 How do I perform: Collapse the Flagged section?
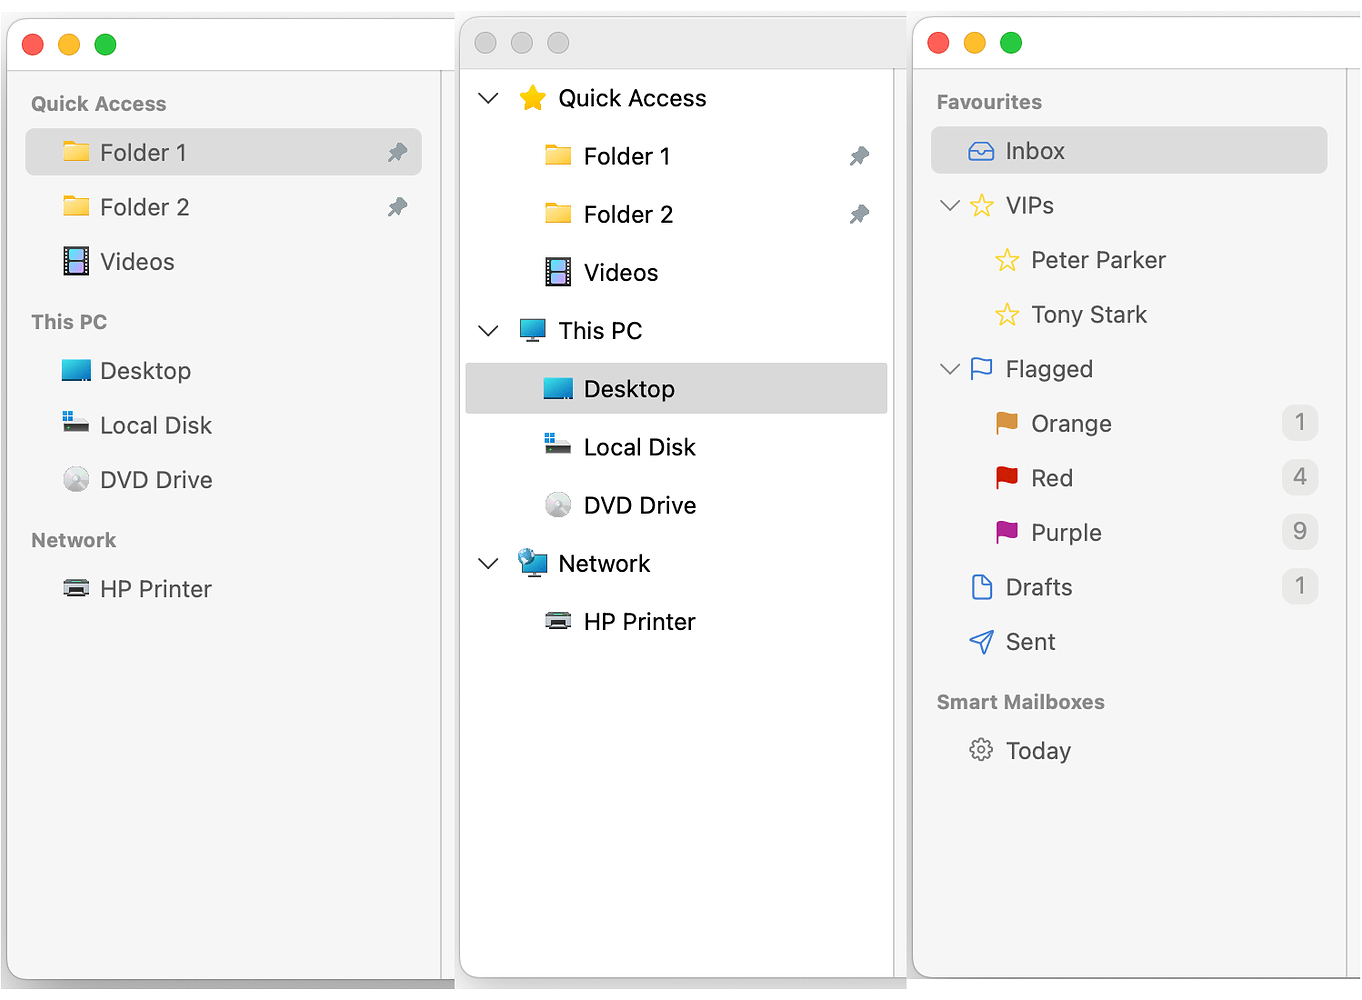(x=949, y=368)
